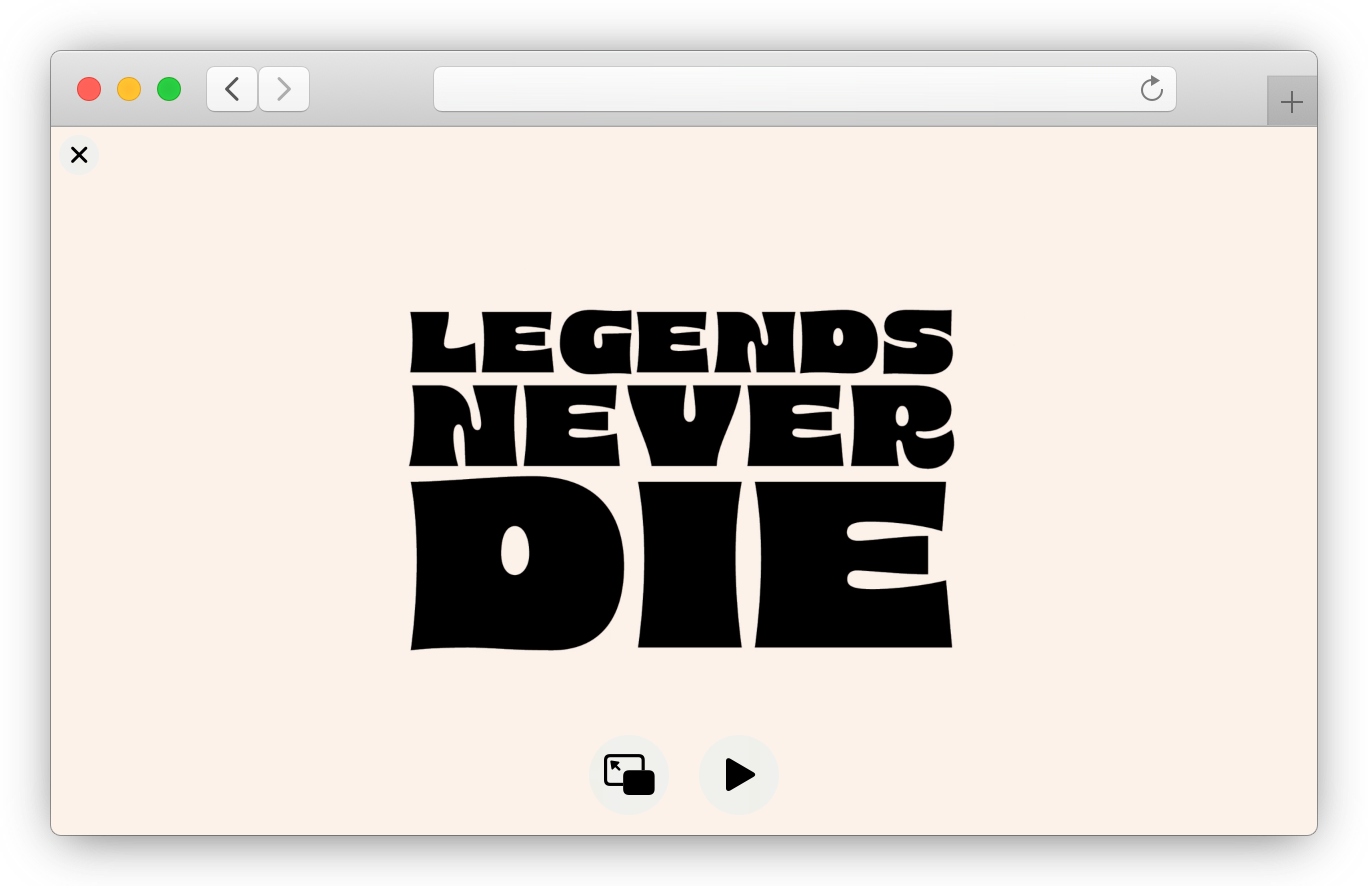Open picture-in-picture mode icon
This screenshot has height=886, width=1368.
(628, 775)
